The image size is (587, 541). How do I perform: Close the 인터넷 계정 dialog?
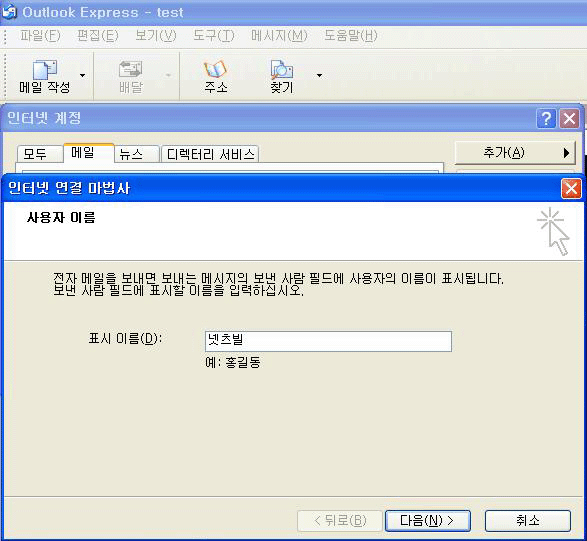[569, 119]
